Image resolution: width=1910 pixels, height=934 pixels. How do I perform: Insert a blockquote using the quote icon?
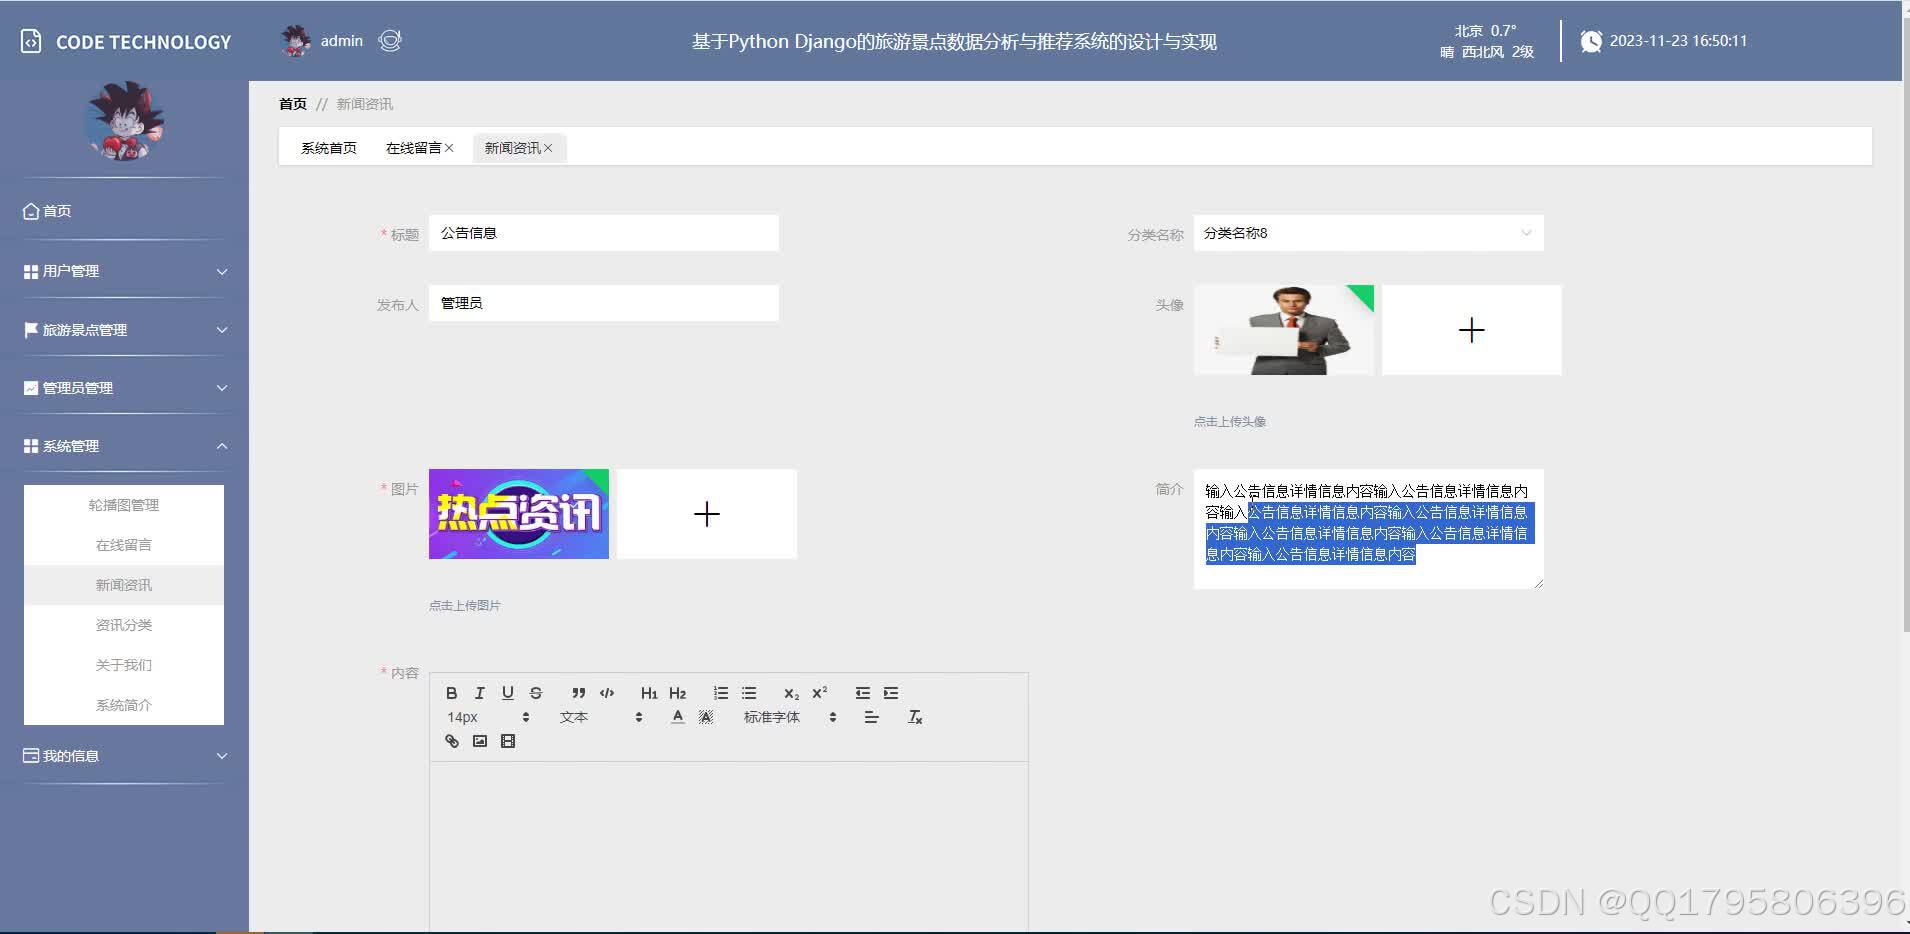tap(579, 692)
